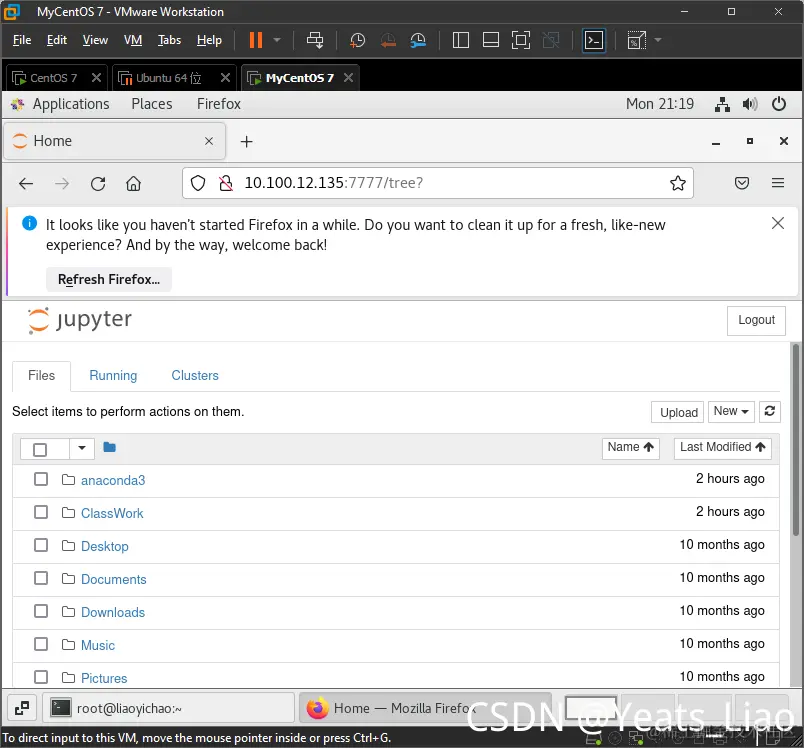This screenshot has height=748, width=804.
Task: Click the tracking protection shield icon
Action: point(198,183)
